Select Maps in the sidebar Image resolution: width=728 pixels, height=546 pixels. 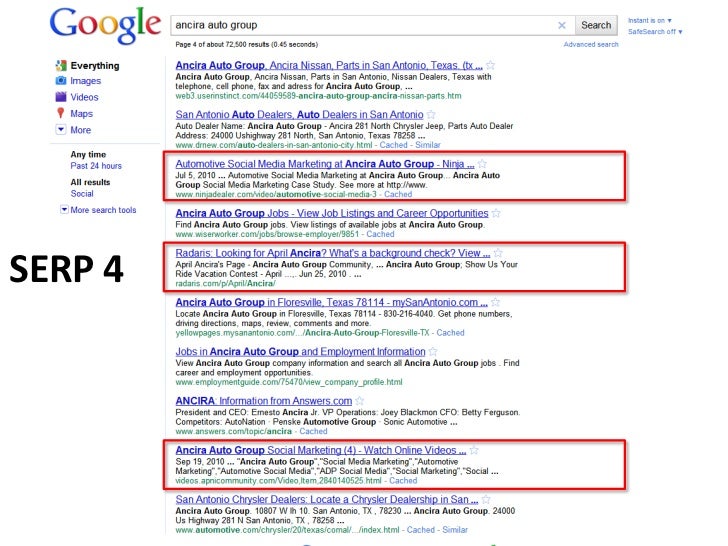tap(81, 113)
